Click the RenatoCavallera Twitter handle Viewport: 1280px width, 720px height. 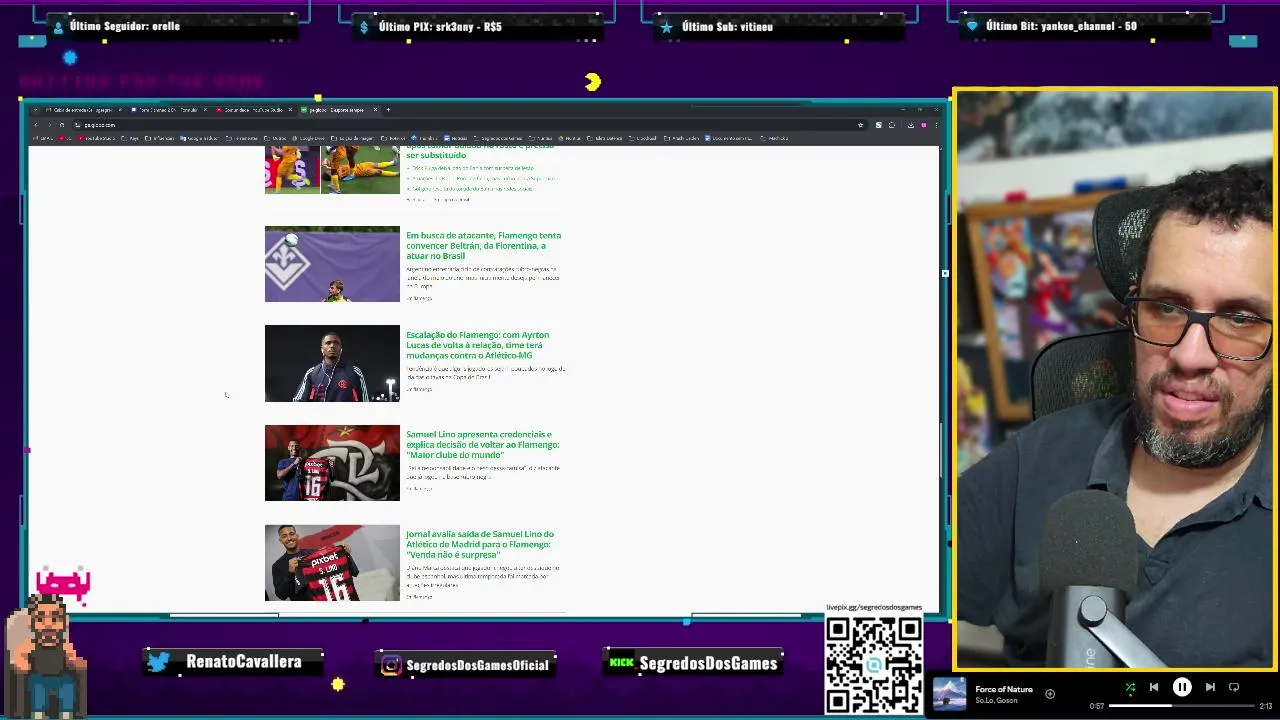click(244, 662)
